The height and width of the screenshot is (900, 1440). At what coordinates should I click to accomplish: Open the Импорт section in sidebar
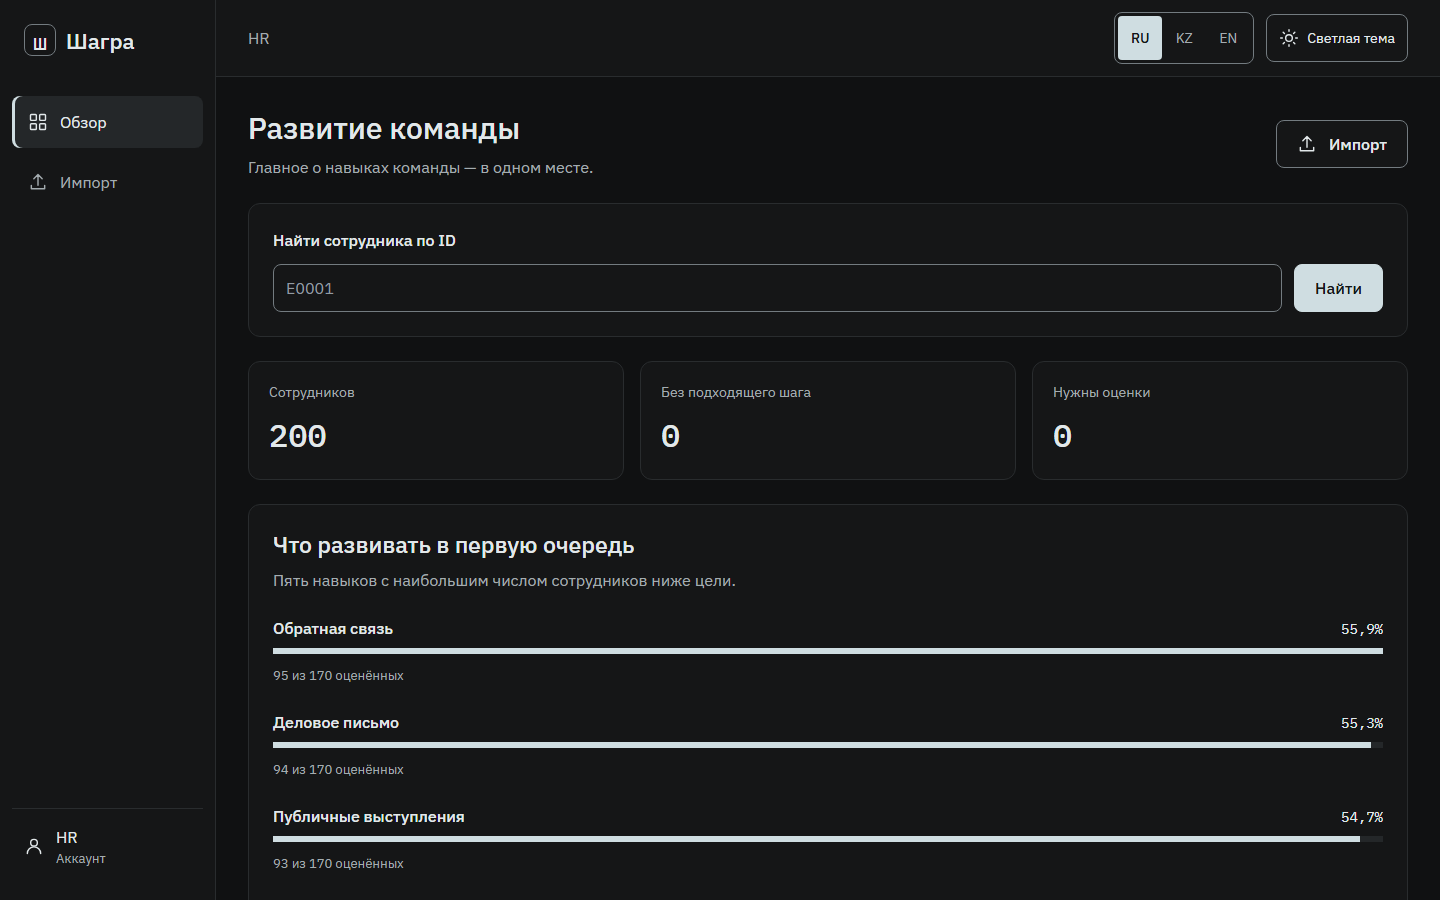coord(108,182)
